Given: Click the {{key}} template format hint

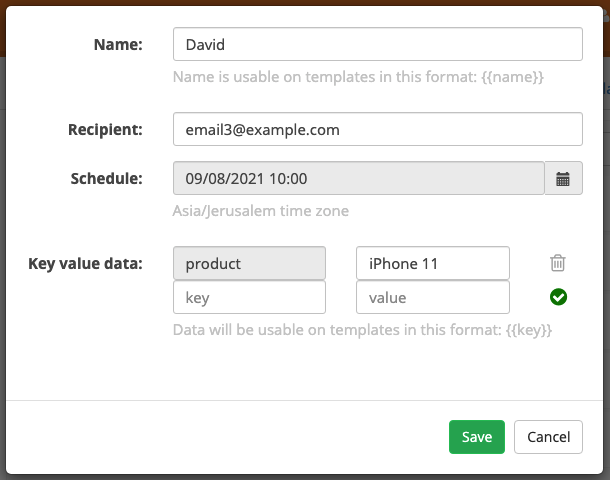Looking at the screenshot, I should (362, 330).
